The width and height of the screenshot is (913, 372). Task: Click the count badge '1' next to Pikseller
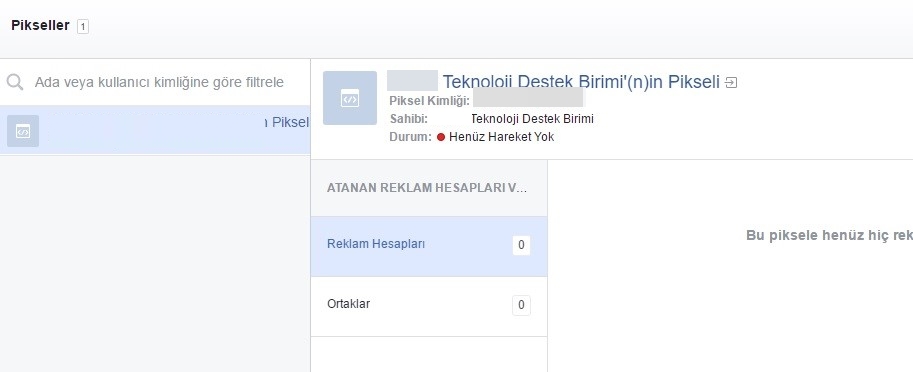click(83, 26)
